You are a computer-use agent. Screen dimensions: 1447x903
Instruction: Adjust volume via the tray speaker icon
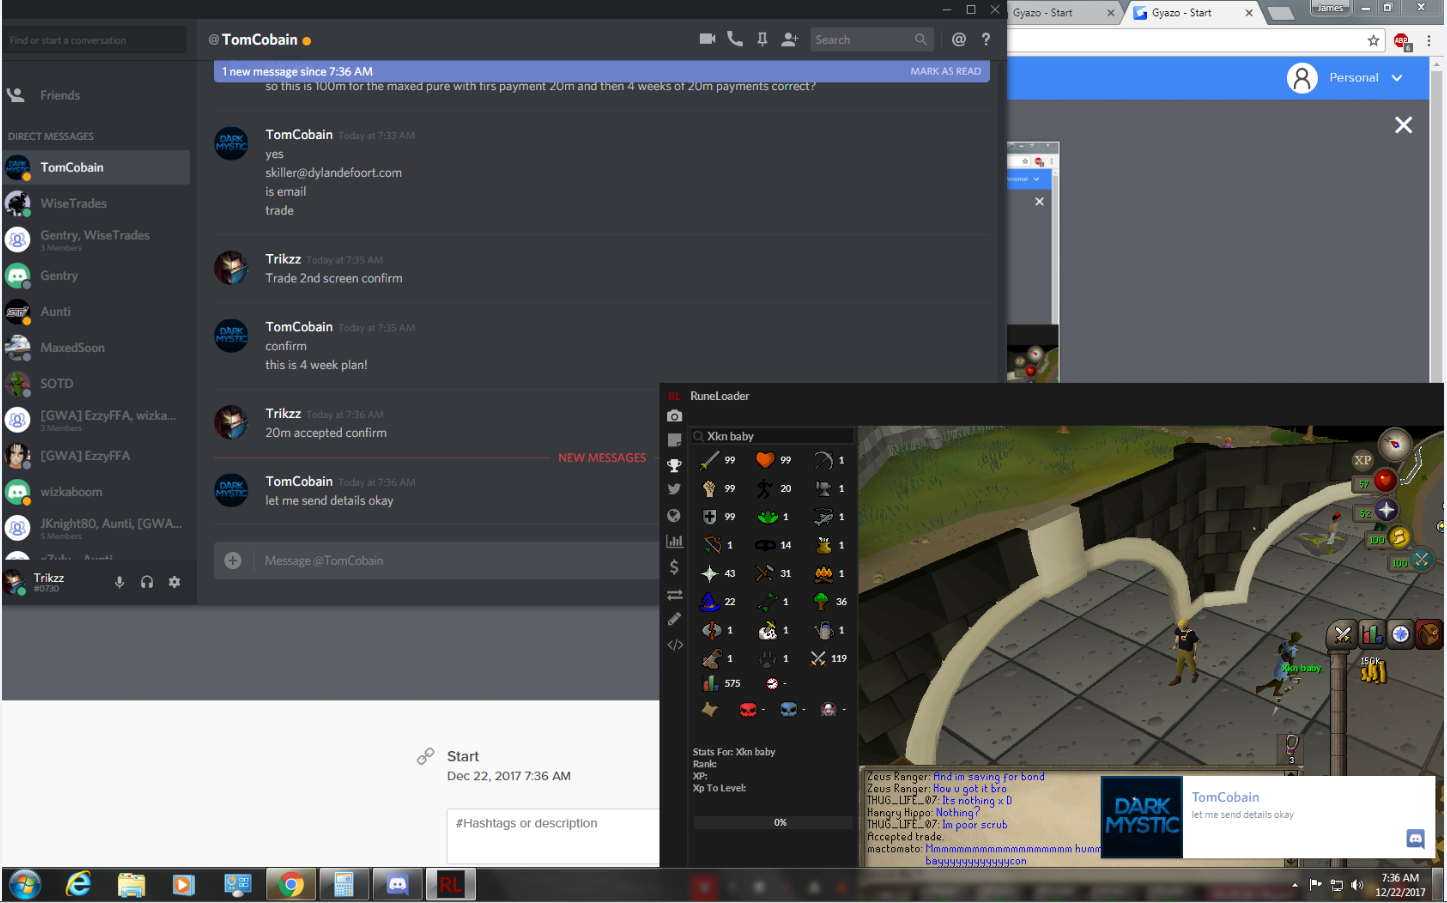coord(1357,885)
